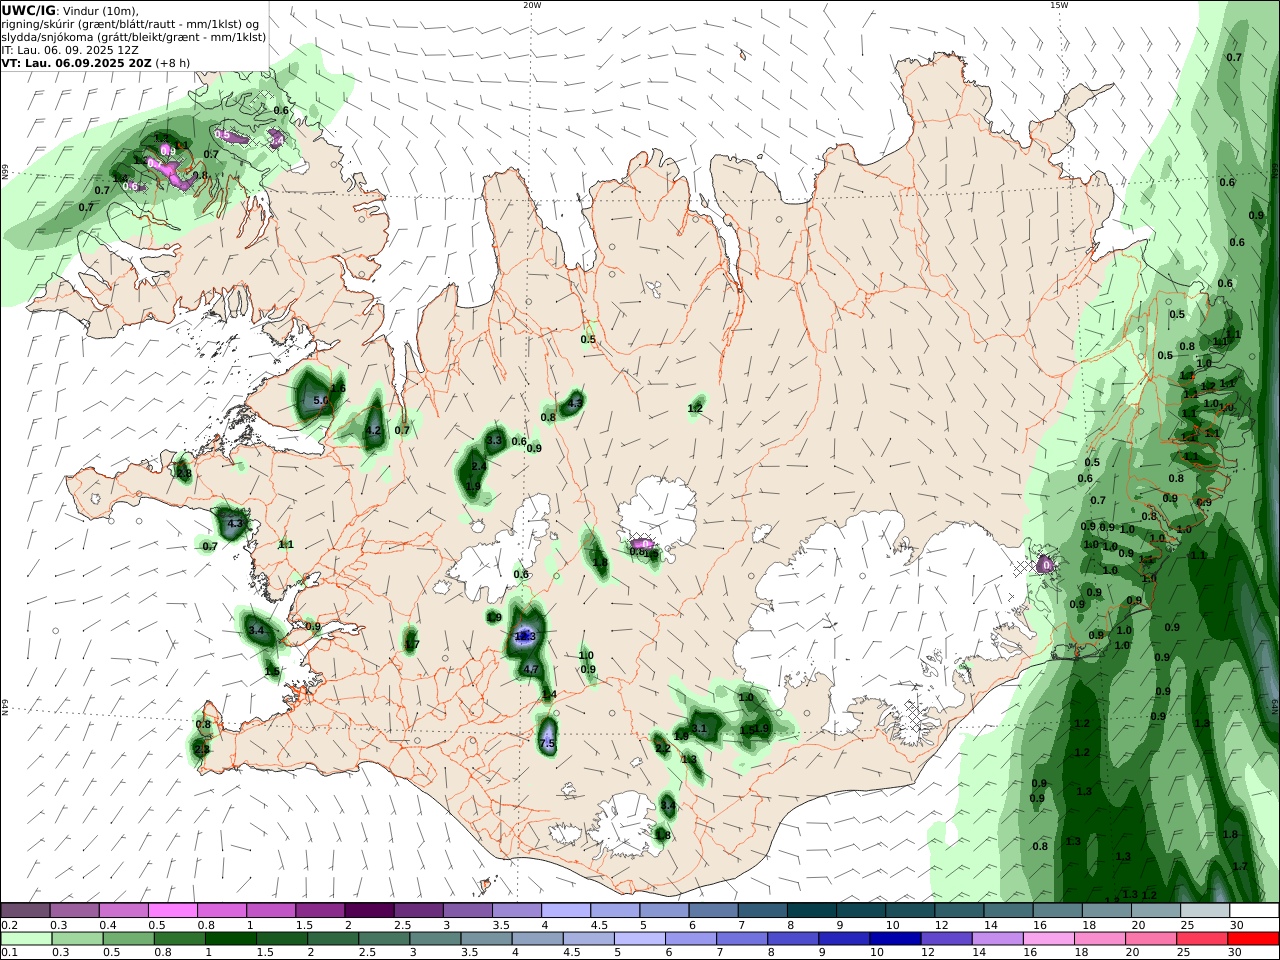Click the 4.2 precipitation value

tap(374, 432)
